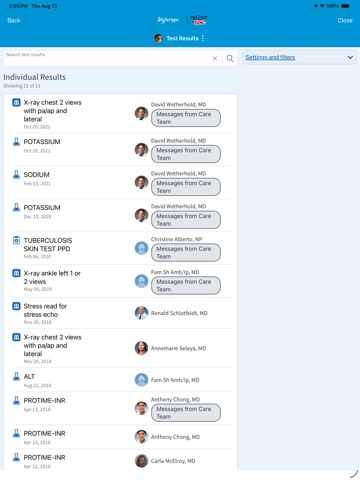Tap Ronald Schlotfeldt provider photo

click(x=141, y=313)
